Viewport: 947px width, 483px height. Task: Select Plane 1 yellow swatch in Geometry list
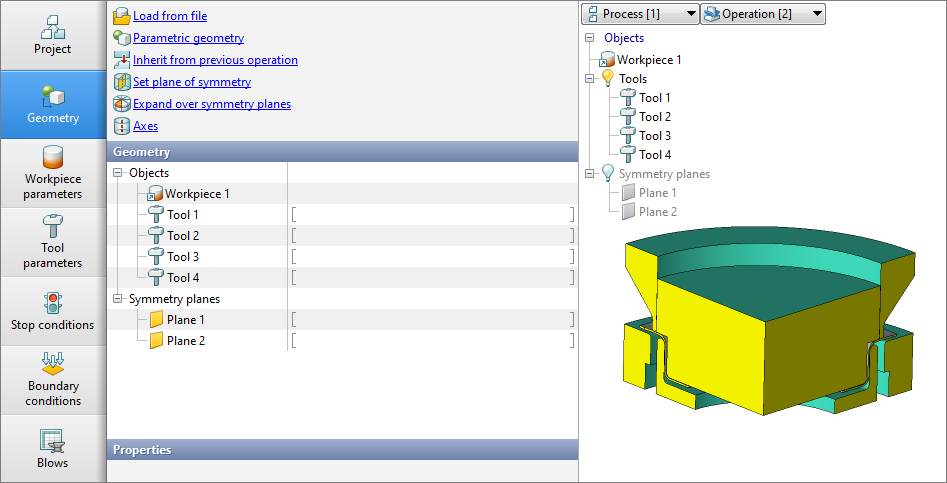pyautogui.click(x=156, y=320)
